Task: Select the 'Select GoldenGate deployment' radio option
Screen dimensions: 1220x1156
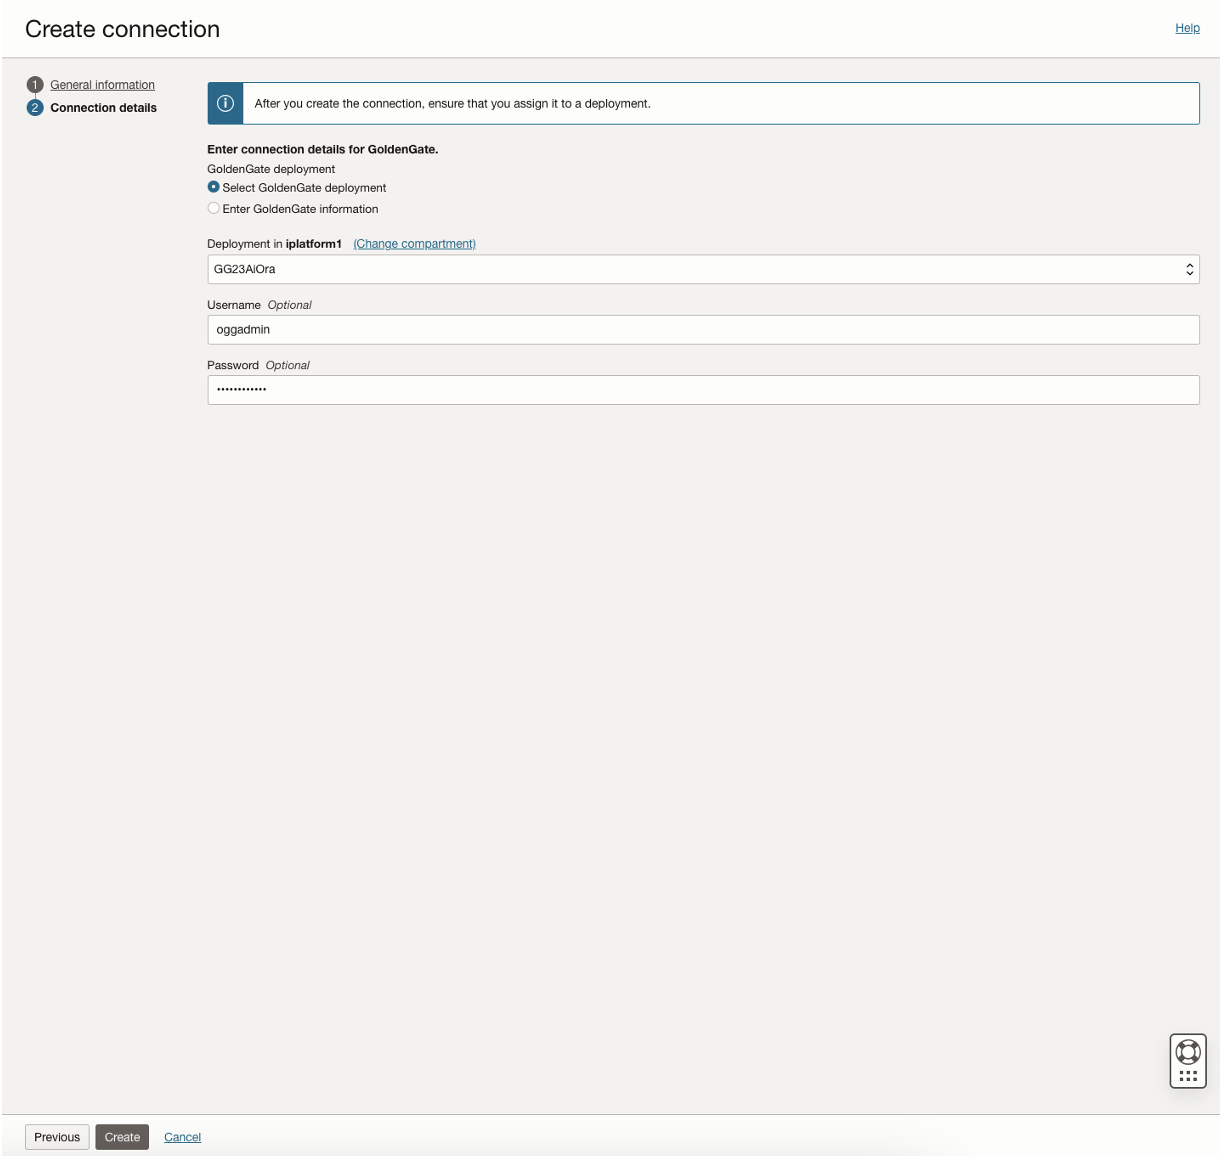Action: click(x=214, y=187)
